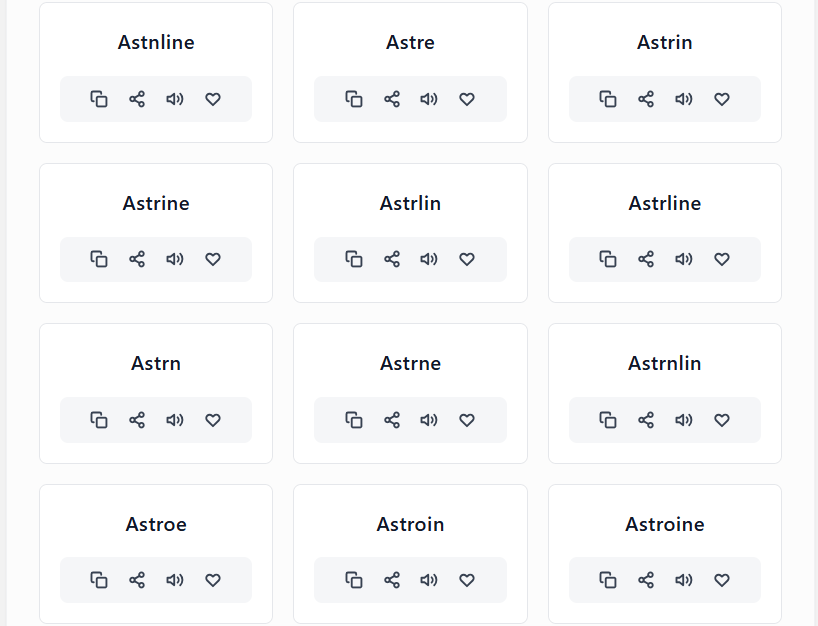Screen dimensions: 818x626
Task: Favorite the name Astrine
Action: [x=213, y=259]
